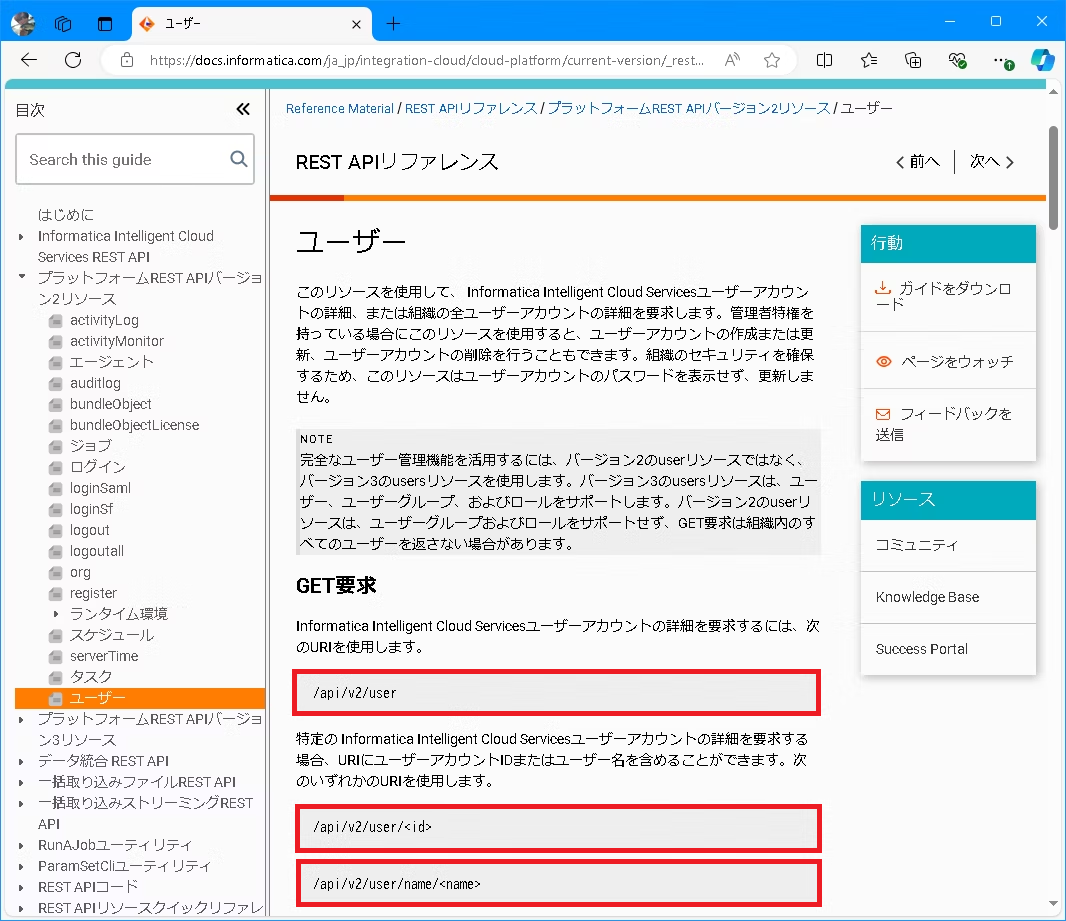Open bundleObjectLicense topic
This screenshot has width=1066, height=921.
point(135,425)
